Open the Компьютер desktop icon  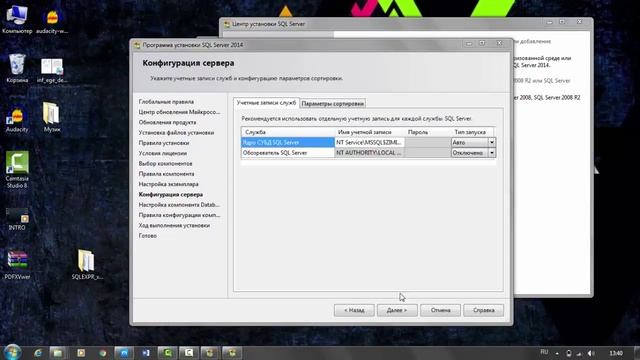click(x=17, y=19)
